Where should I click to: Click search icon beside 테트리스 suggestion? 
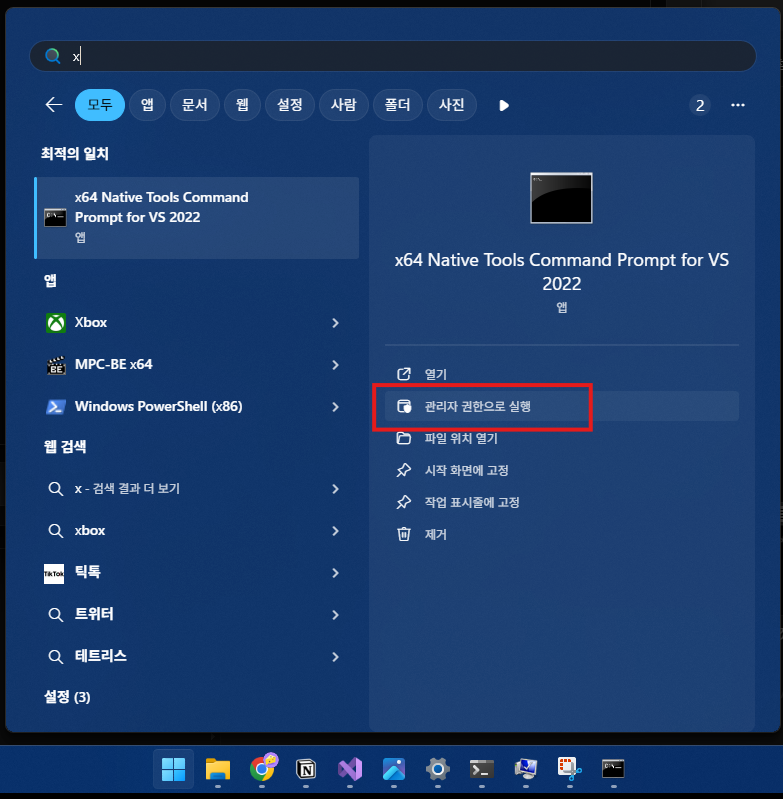pos(55,656)
